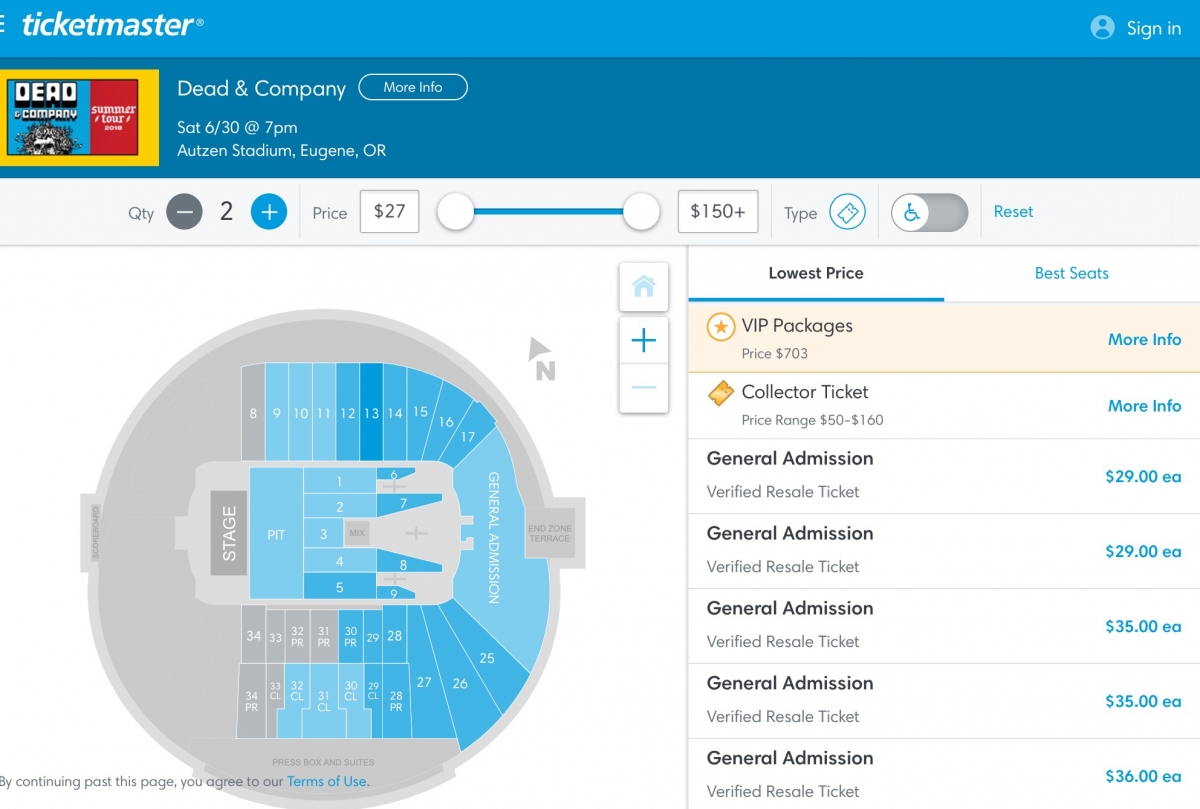Viewport: 1200px width, 809px height.
Task: Click the Reset filters link
Action: [1013, 212]
